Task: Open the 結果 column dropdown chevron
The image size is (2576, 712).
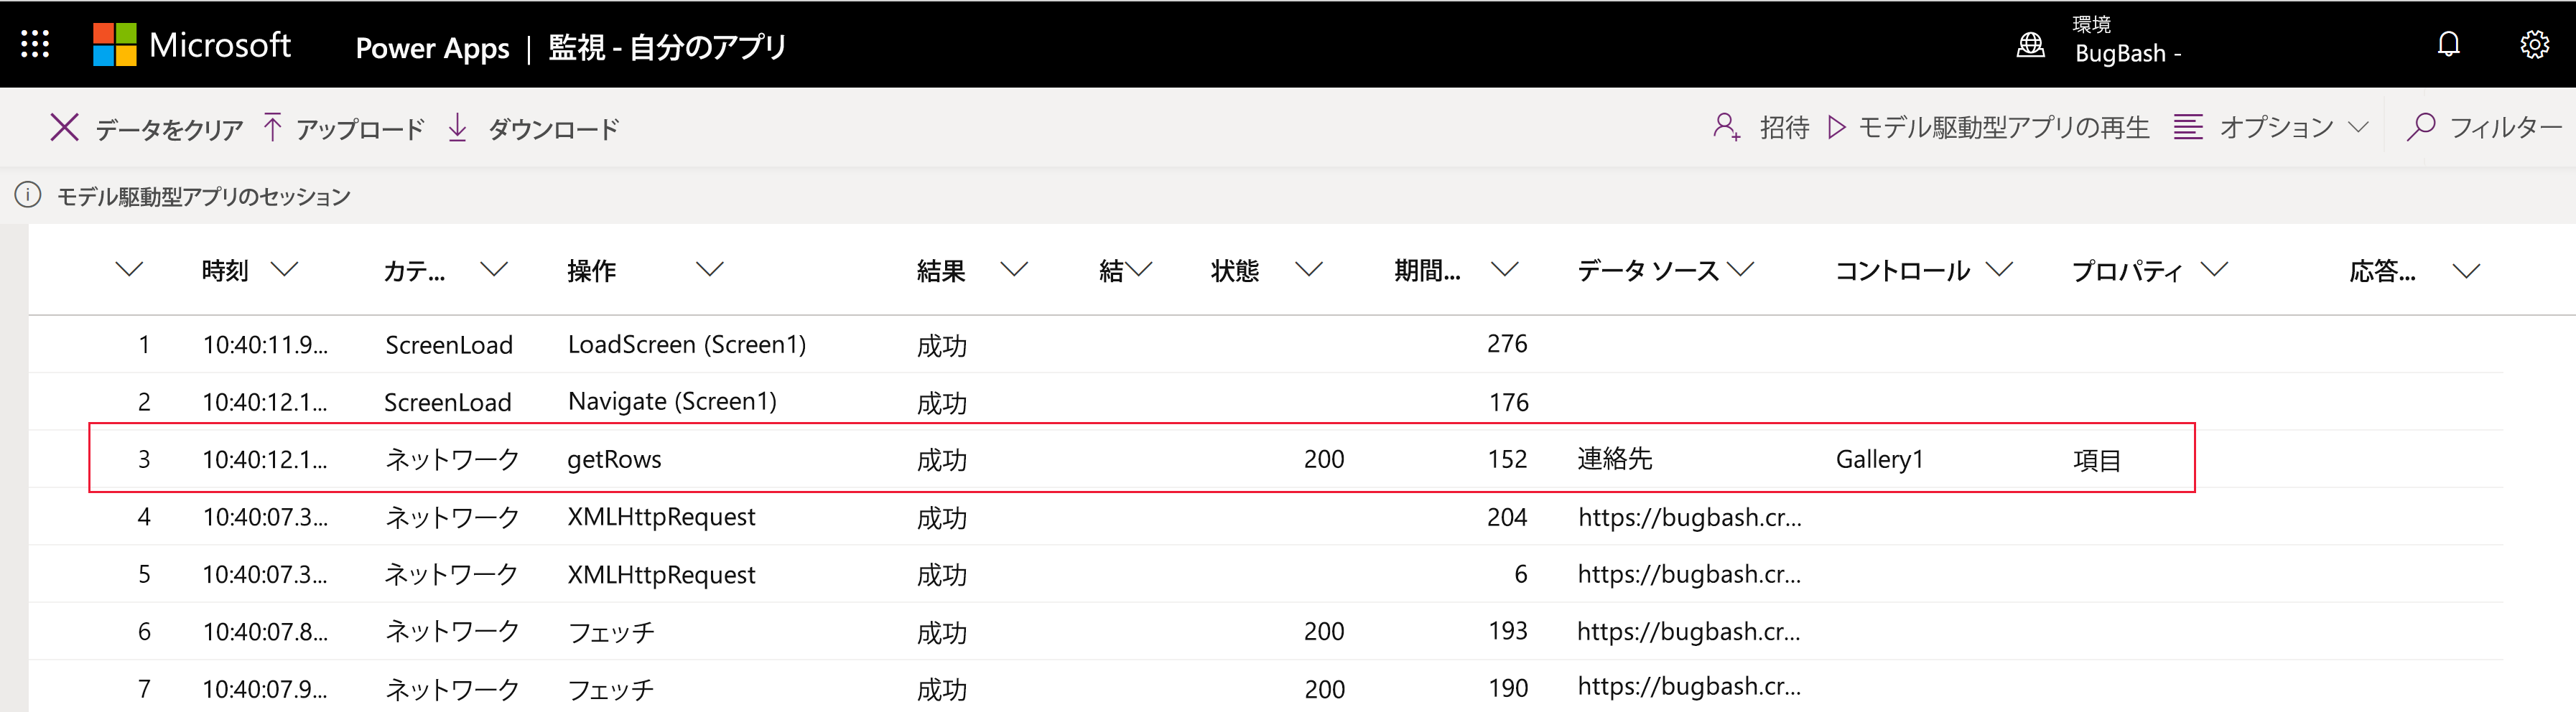Action: click(x=1014, y=269)
